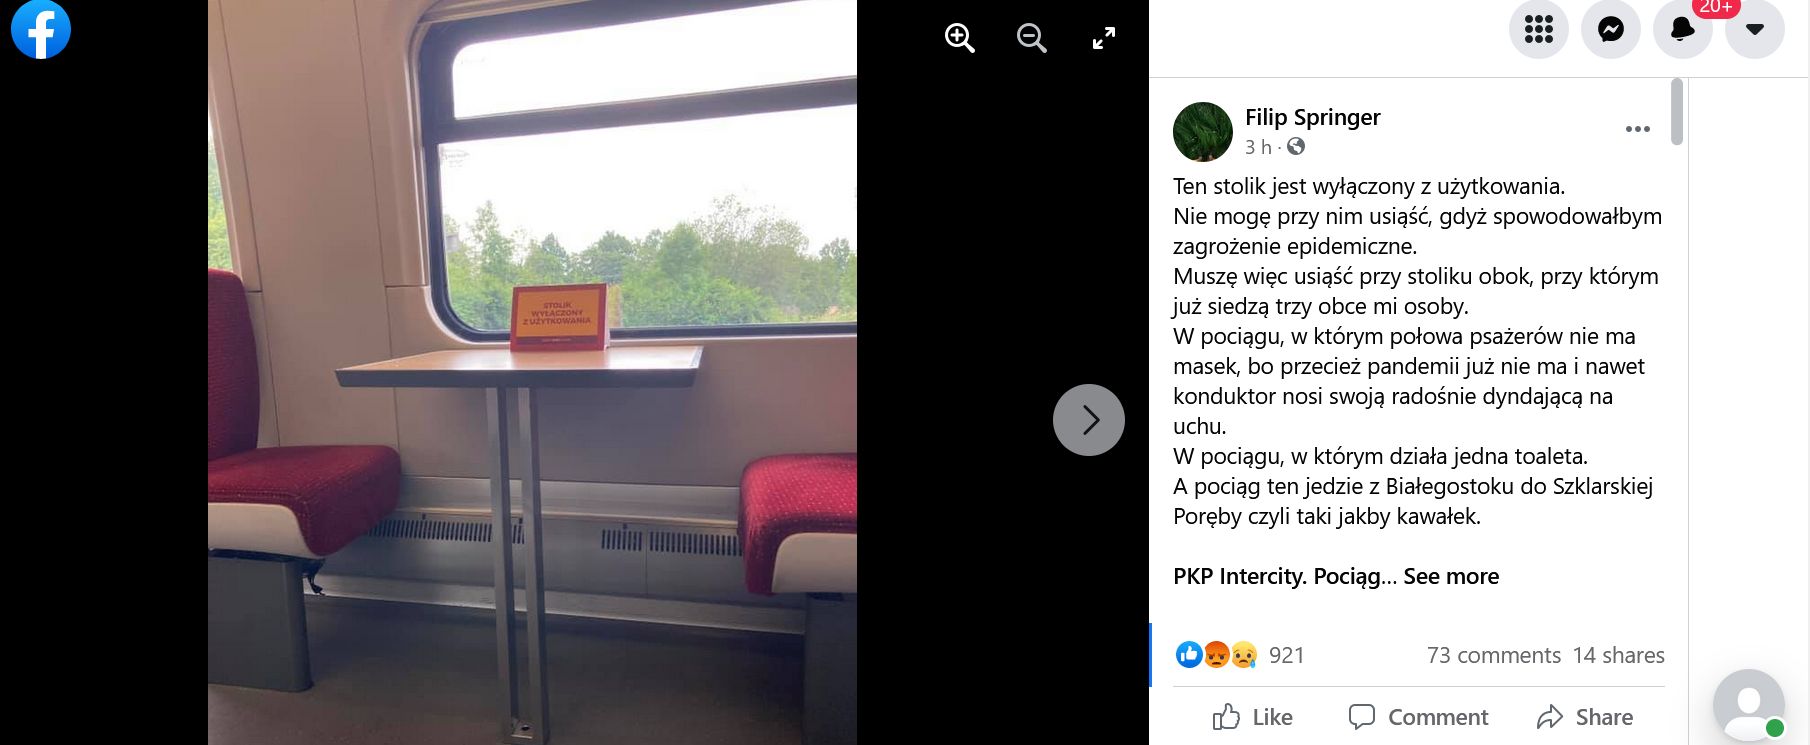Screen dimensions: 1810x745
Task: Like the post
Action: [1253, 717]
